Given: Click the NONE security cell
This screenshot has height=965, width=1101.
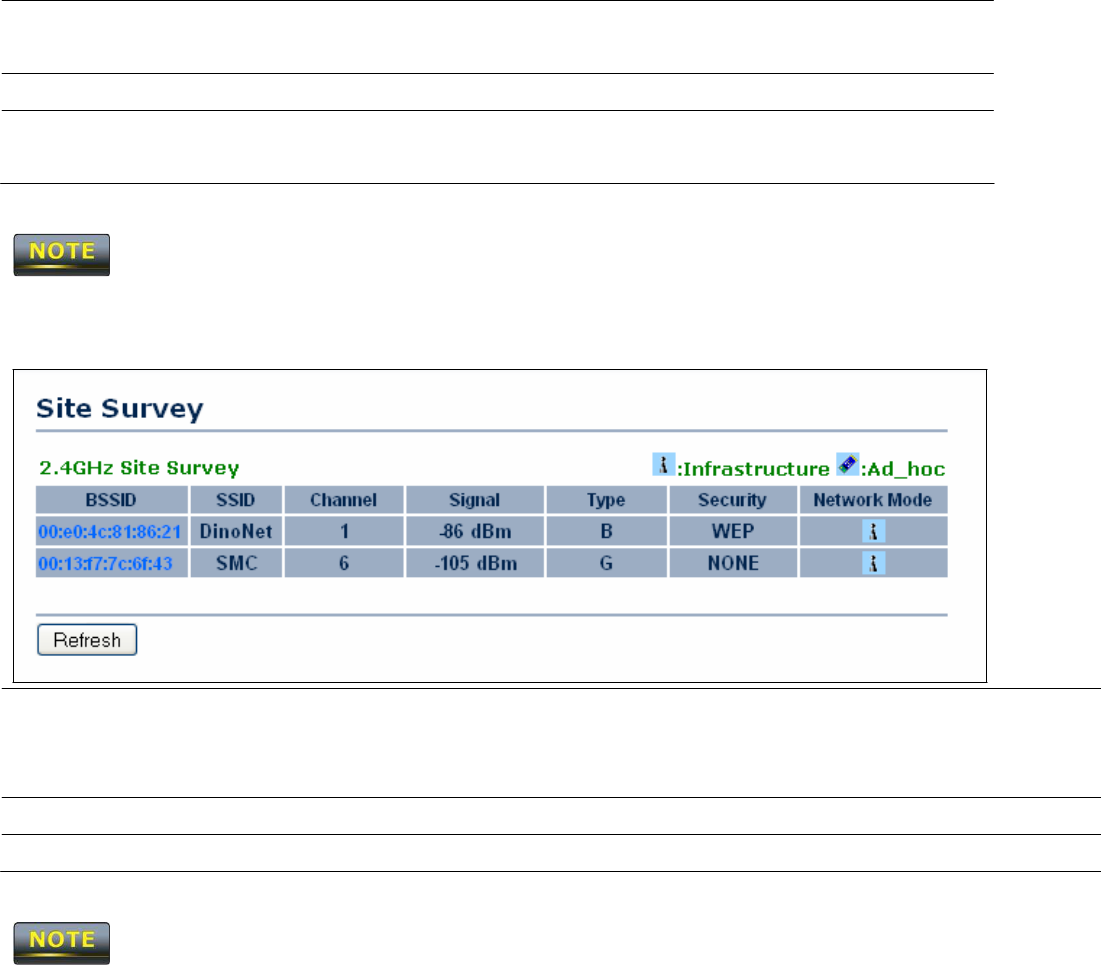Looking at the screenshot, I should 733,563.
